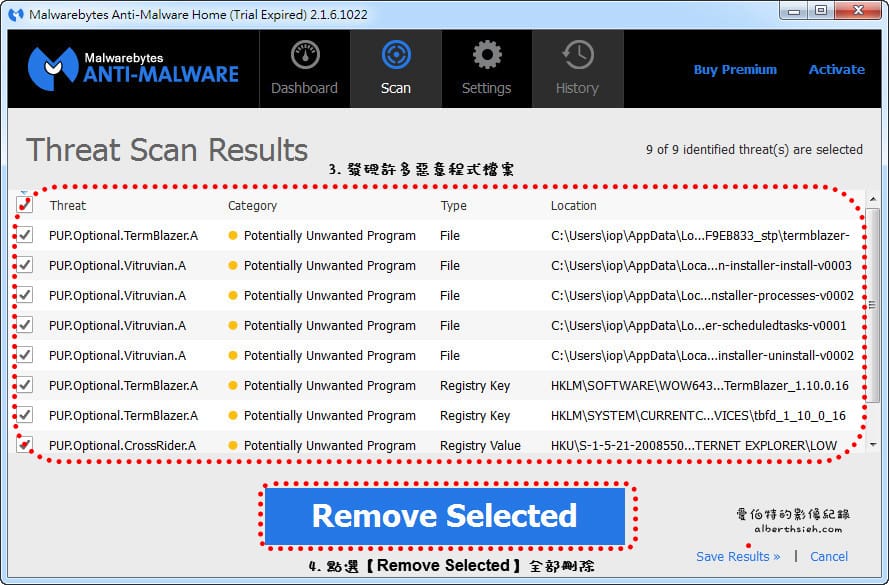
Task: Toggle the select-all checkbox in header
Action: click(24, 205)
